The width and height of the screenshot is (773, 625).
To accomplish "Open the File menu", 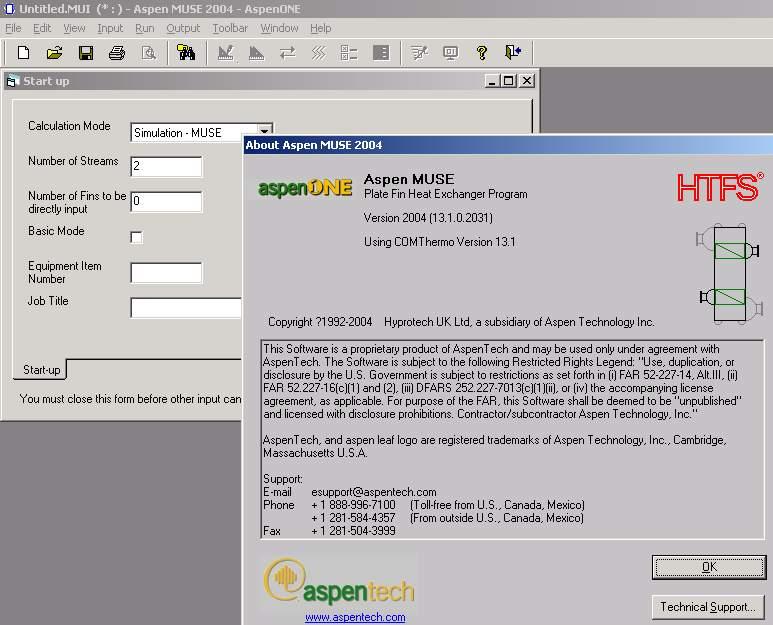I will tap(13, 28).
